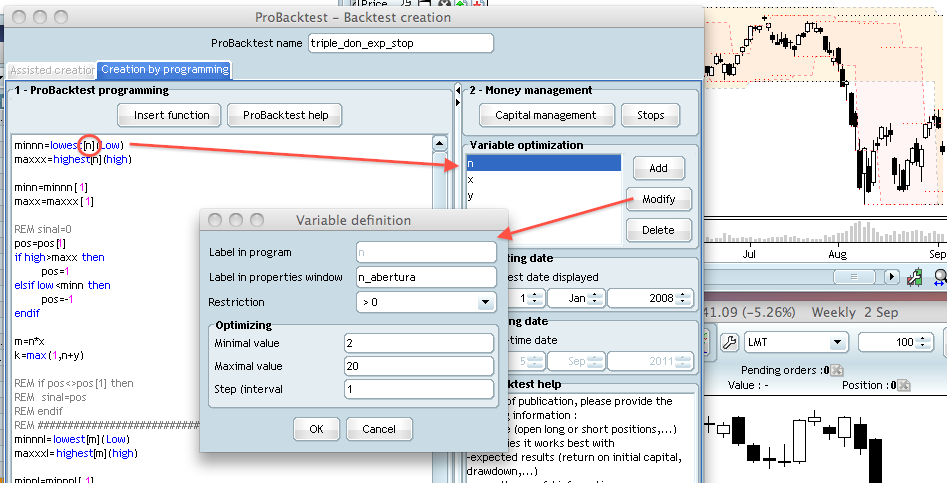Screen dimensions: 947x483
Task: Click code line elsif low<minn then
Action: pos(63,285)
